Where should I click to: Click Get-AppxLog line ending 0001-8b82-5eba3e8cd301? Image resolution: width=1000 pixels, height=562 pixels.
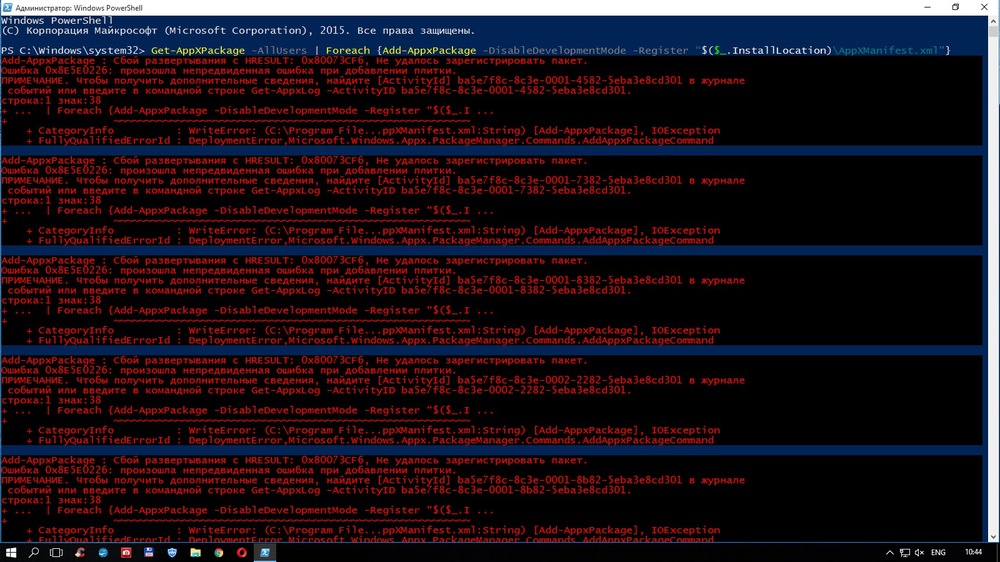[319, 491]
